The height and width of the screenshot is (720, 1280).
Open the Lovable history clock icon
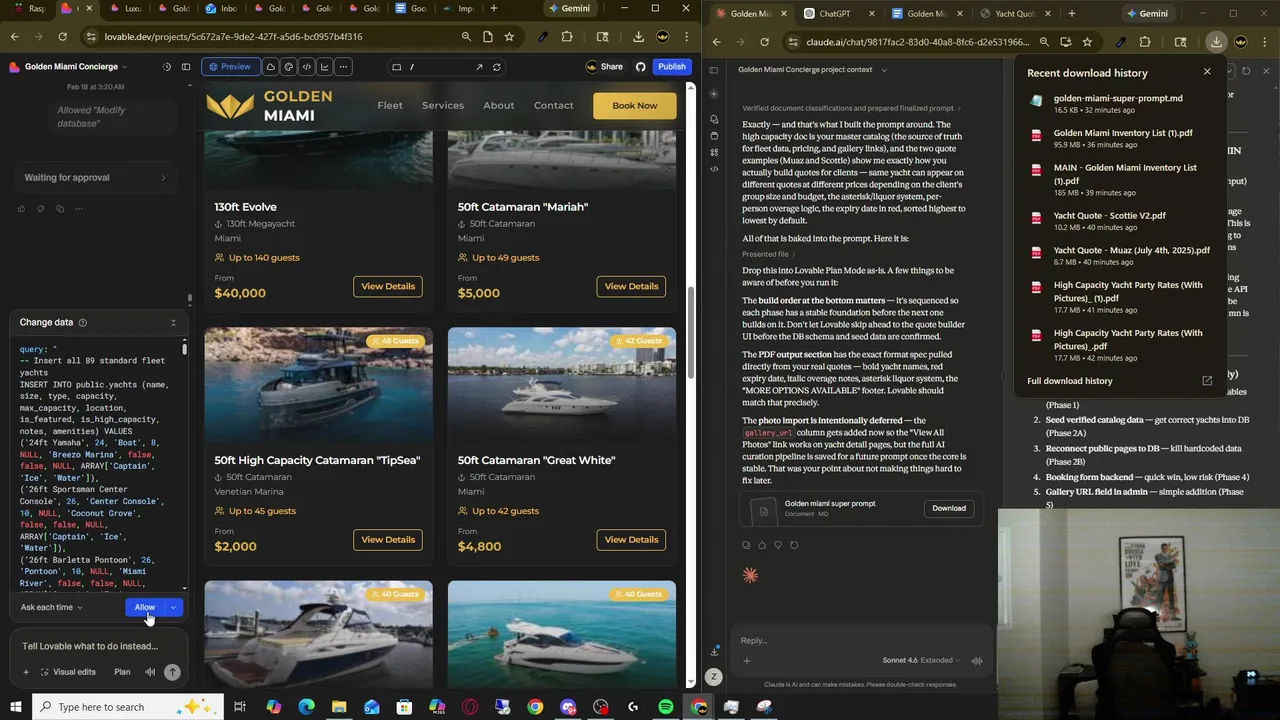pyautogui.click(x=166, y=67)
